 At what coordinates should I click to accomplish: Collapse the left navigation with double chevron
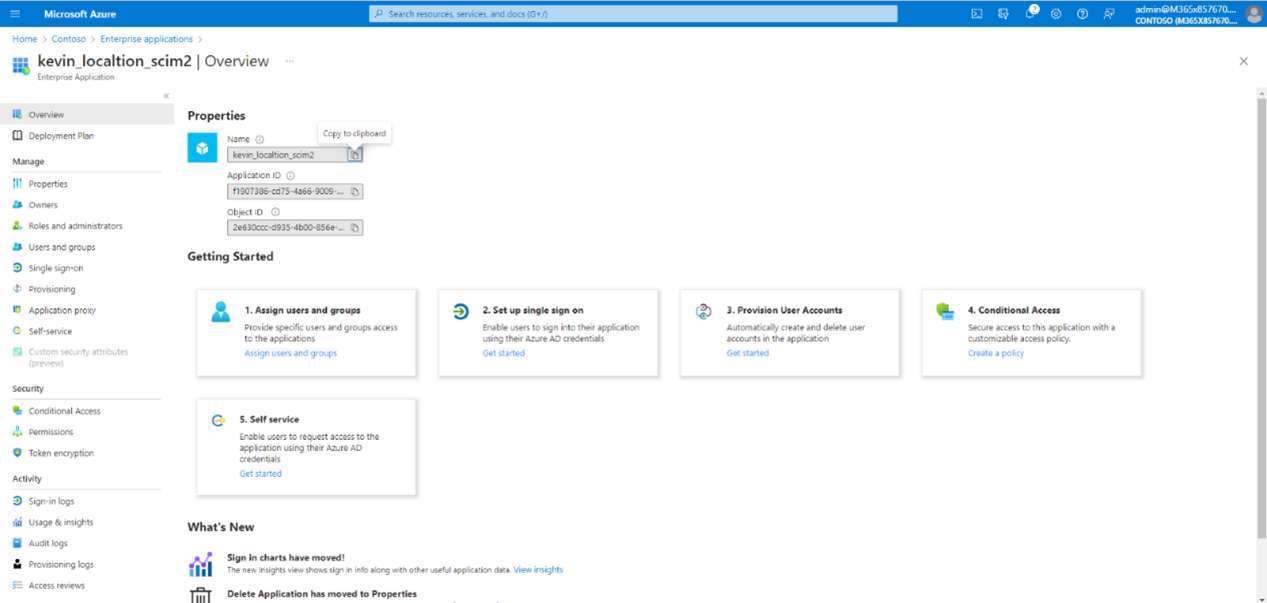click(166, 96)
